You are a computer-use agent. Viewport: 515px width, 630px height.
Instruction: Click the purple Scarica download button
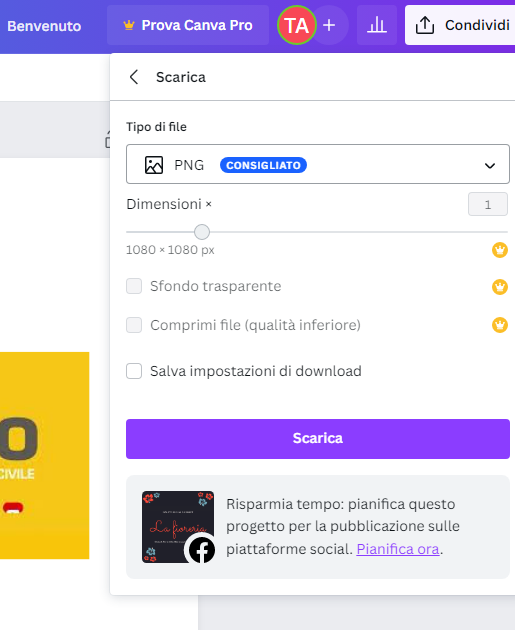click(x=318, y=439)
